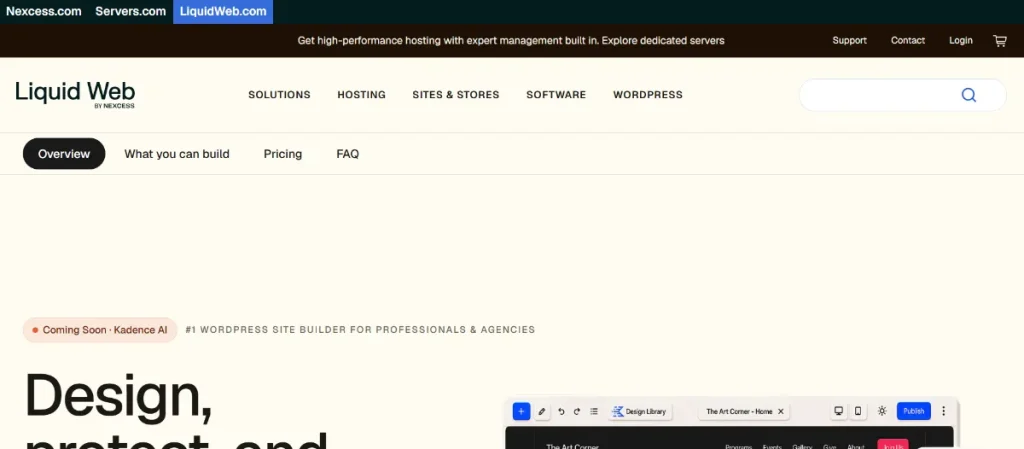This screenshot has height=449, width=1024.
Task: Toggle the sun brightness icon
Action: [882, 411]
